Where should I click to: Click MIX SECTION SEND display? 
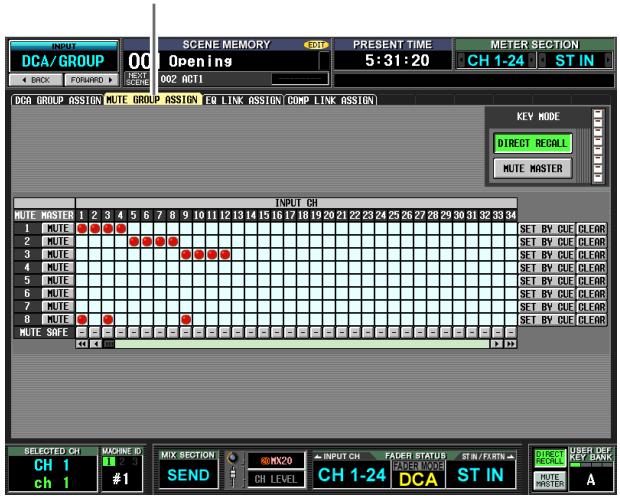pos(188,475)
